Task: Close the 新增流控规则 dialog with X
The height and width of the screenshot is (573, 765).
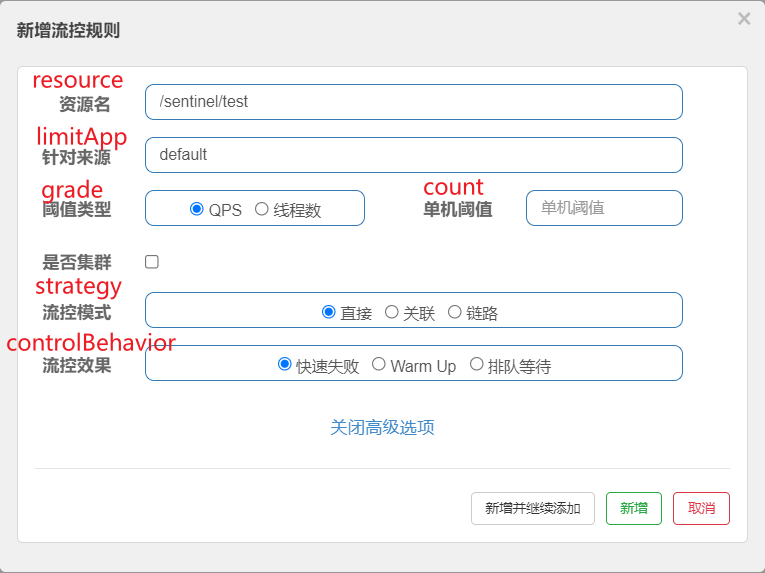Action: click(744, 19)
